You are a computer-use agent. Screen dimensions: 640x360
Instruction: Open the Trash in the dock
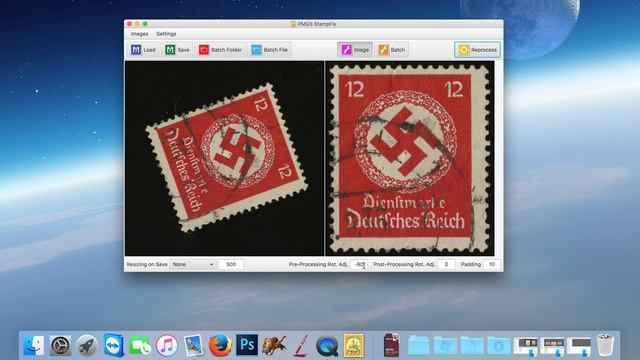click(x=605, y=345)
